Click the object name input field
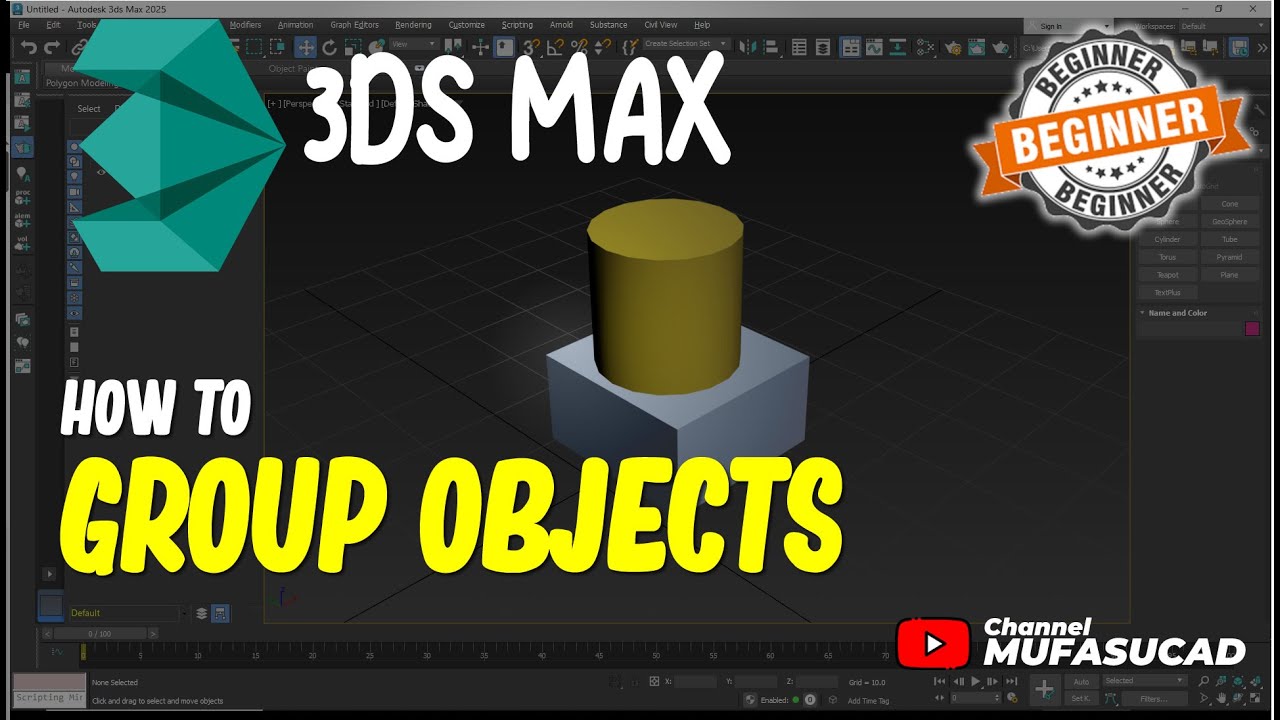Viewport: 1280px width, 720px height. point(1190,329)
